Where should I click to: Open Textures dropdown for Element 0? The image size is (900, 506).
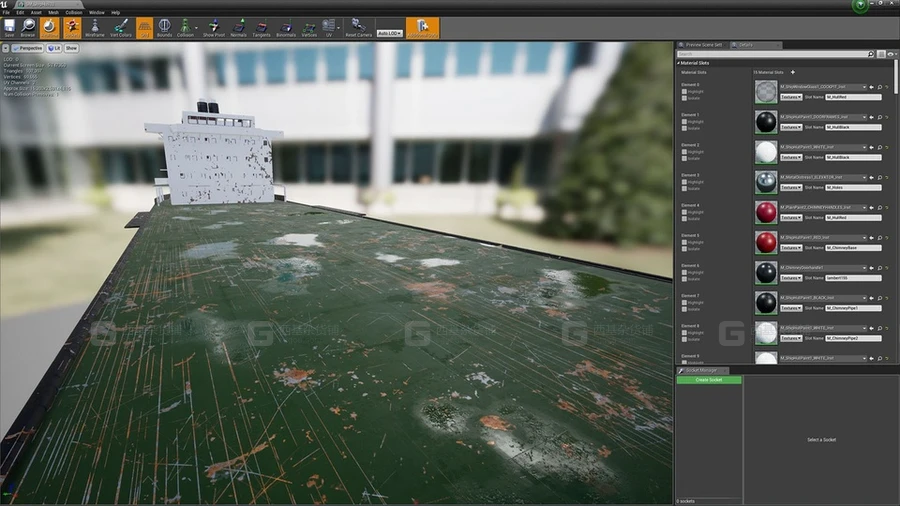click(791, 97)
